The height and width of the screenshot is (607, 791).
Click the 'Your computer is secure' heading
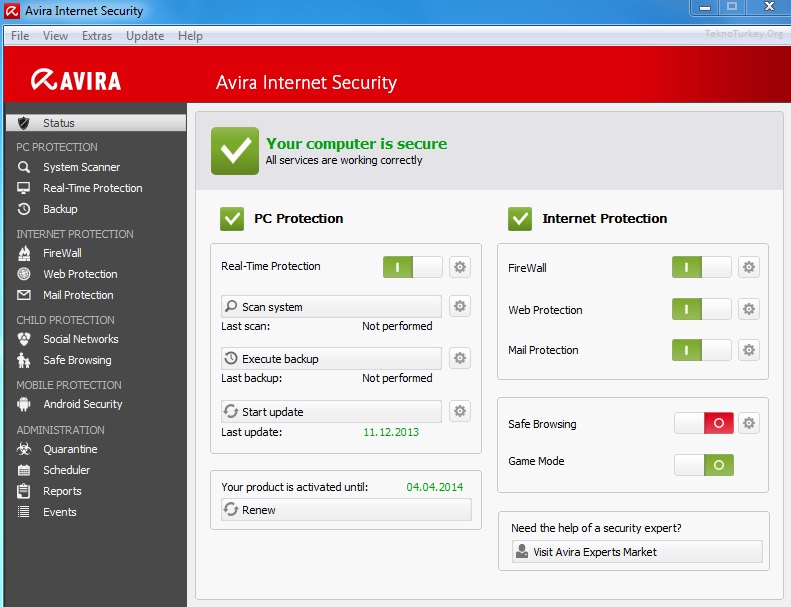[x=357, y=144]
